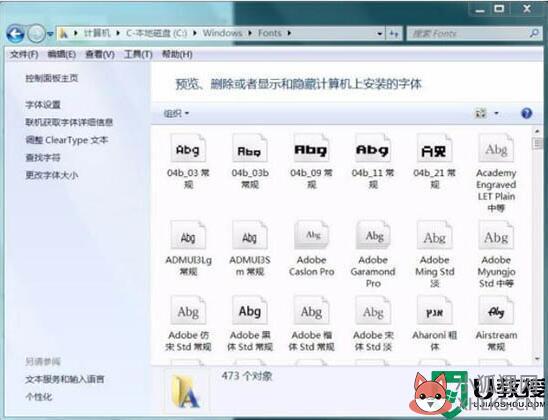
Task: Open the address bar history dropdown
Action: [x=380, y=34]
